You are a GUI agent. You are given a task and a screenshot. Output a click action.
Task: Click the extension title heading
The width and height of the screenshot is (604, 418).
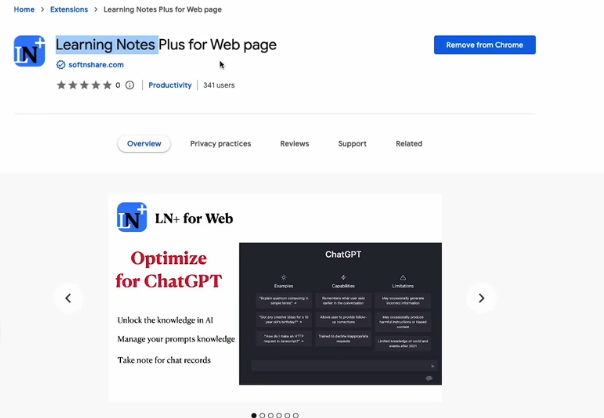pos(166,45)
